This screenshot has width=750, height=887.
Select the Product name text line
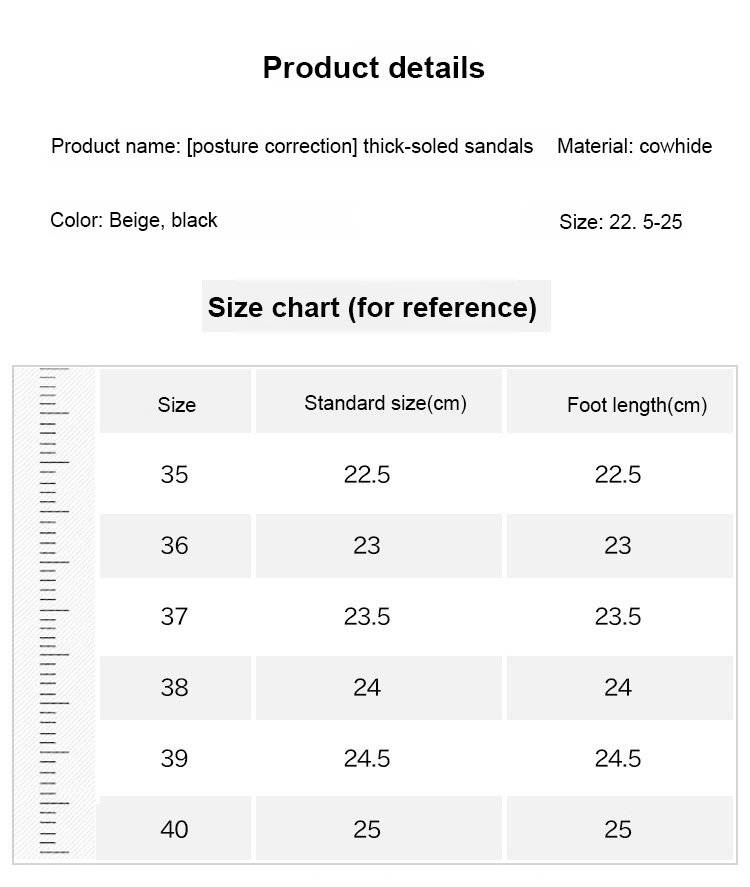pyautogui.click(x=292, y=146)
